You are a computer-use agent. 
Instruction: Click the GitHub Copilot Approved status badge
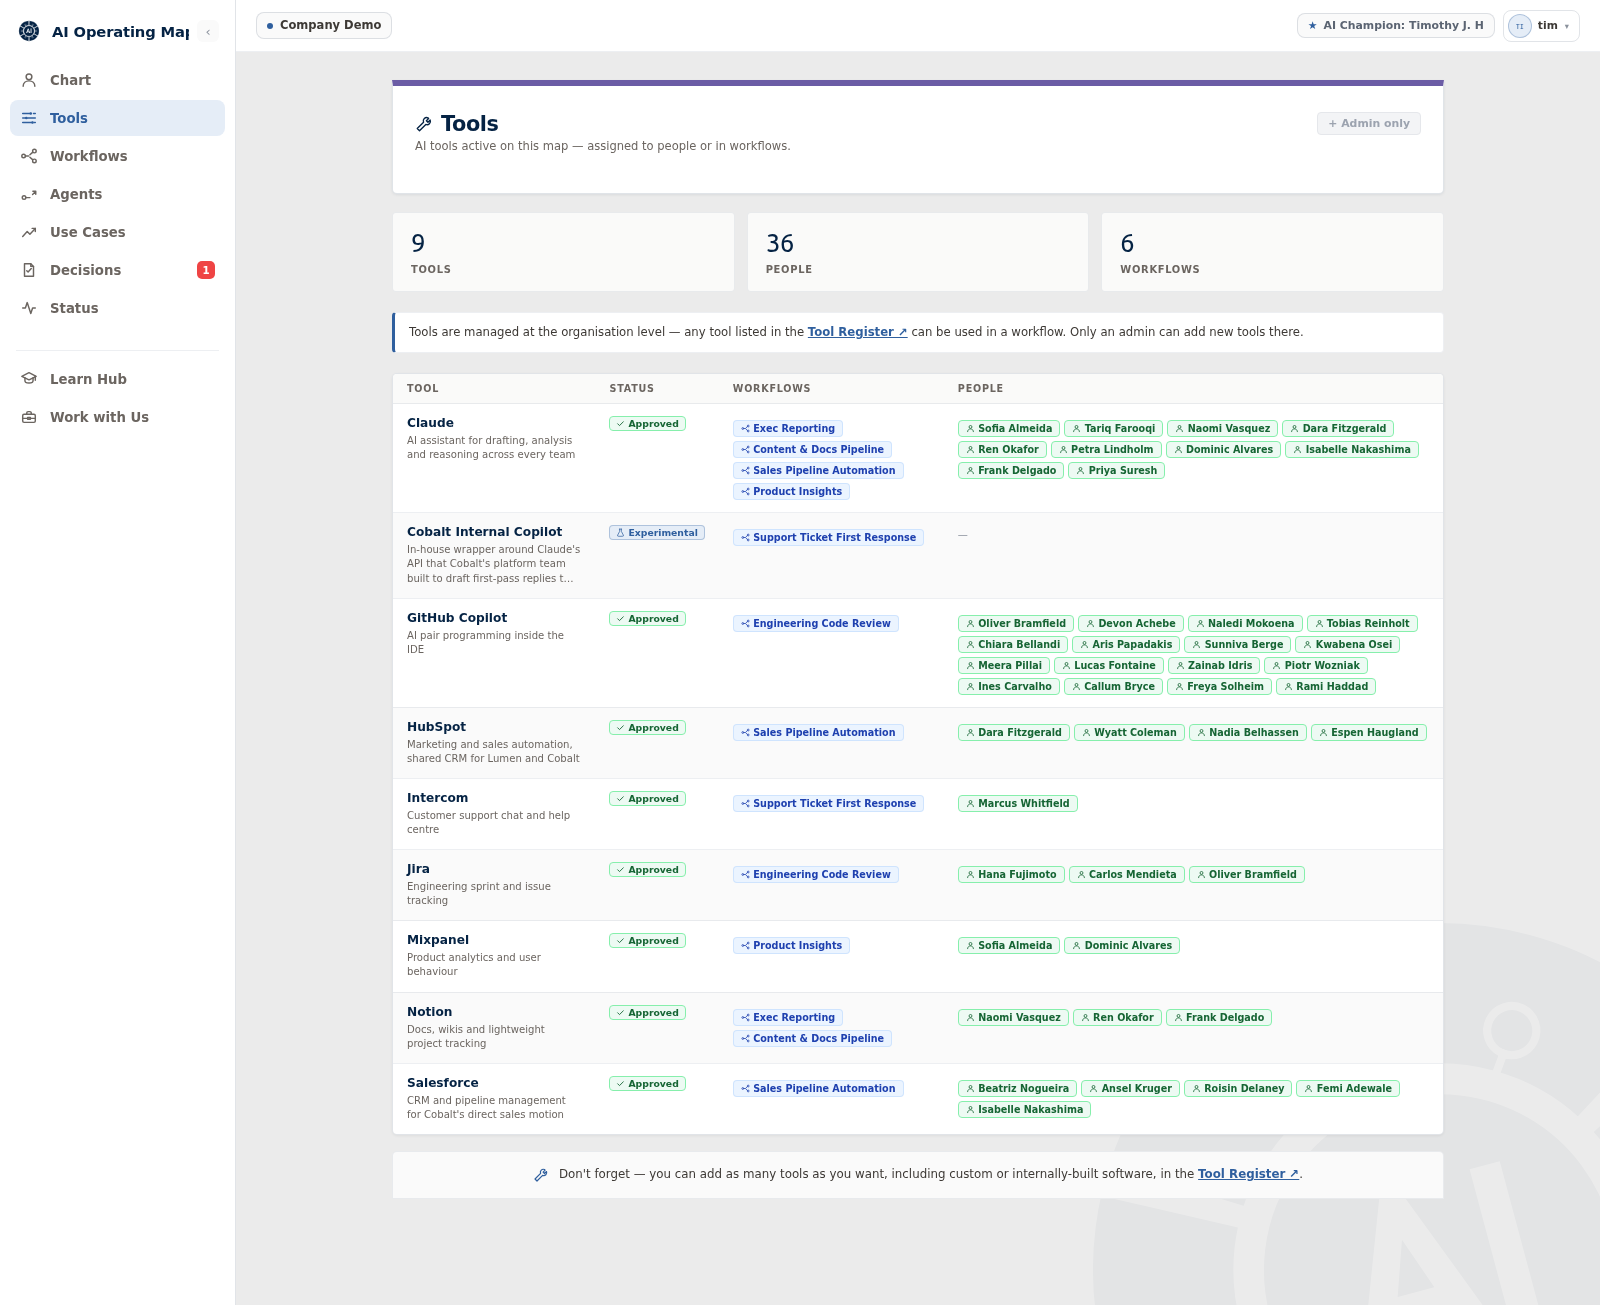pyautogui.click(x=647, y=619)
